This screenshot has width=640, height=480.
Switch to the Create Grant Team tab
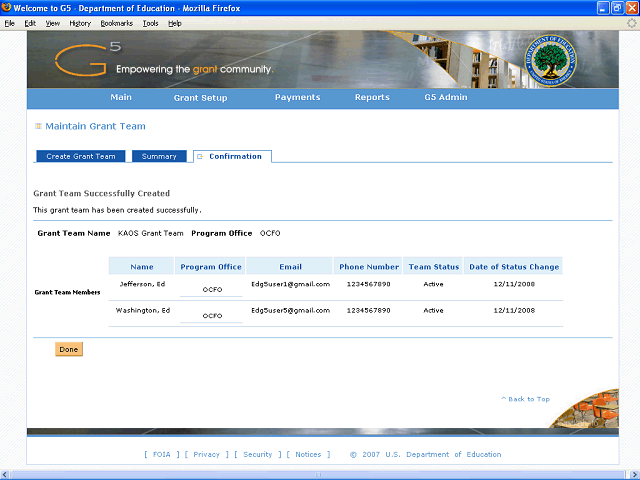(x=80, y=157)
